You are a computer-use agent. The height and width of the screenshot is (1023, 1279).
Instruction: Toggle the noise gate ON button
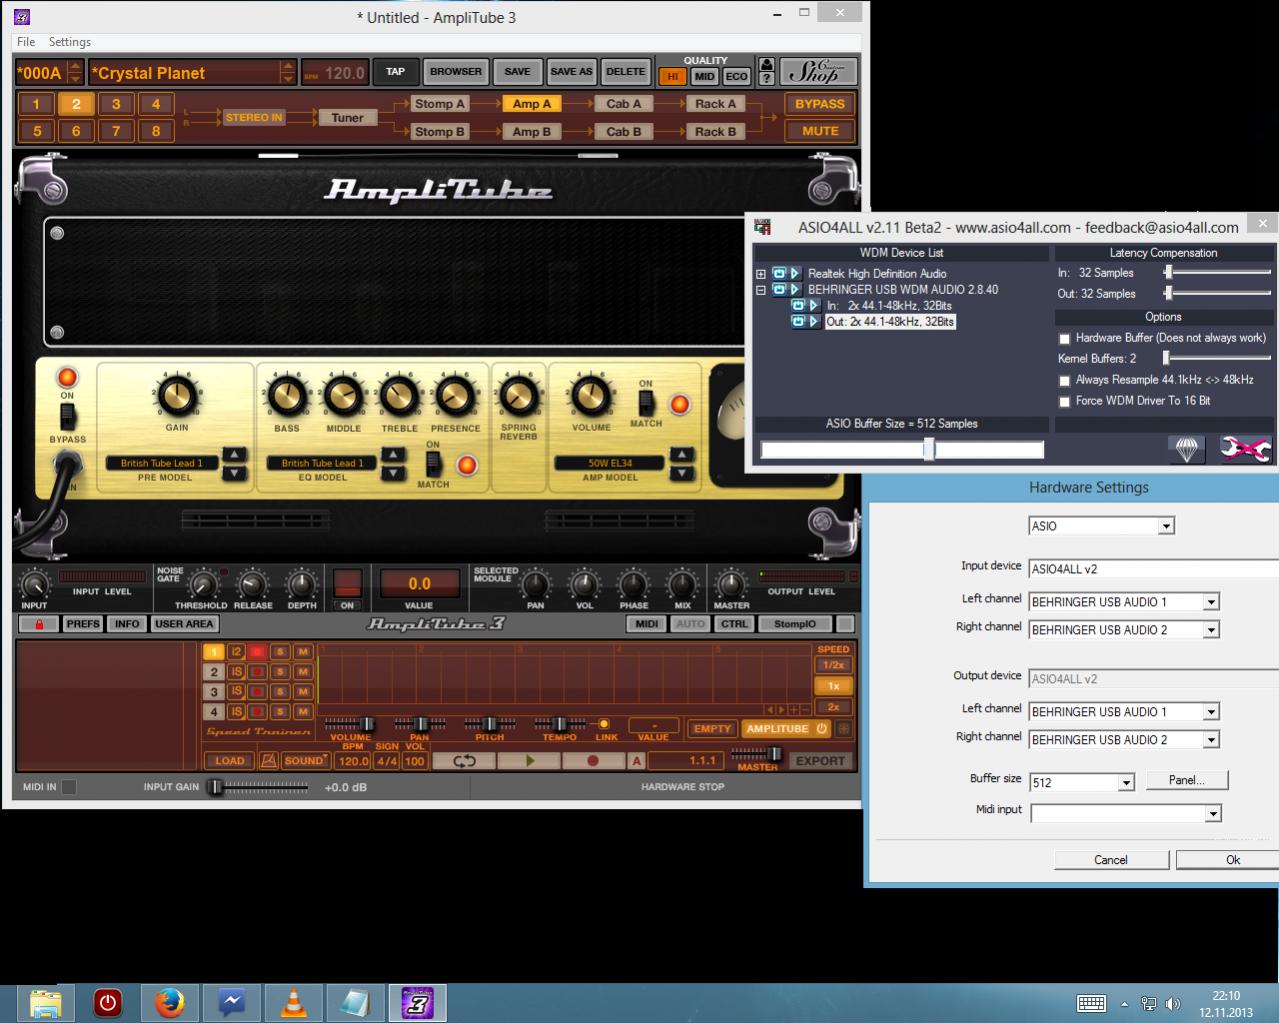tap(347, 605)
